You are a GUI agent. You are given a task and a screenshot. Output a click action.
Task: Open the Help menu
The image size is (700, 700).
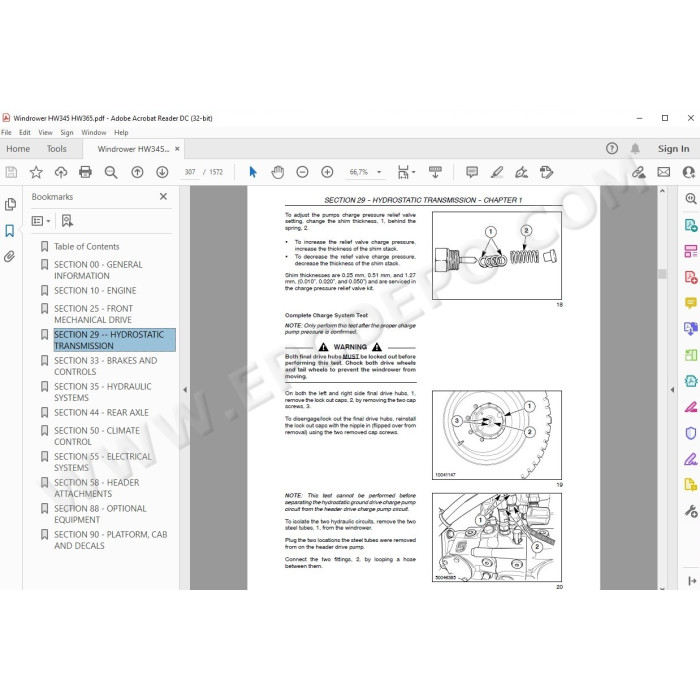pos(121,133)
